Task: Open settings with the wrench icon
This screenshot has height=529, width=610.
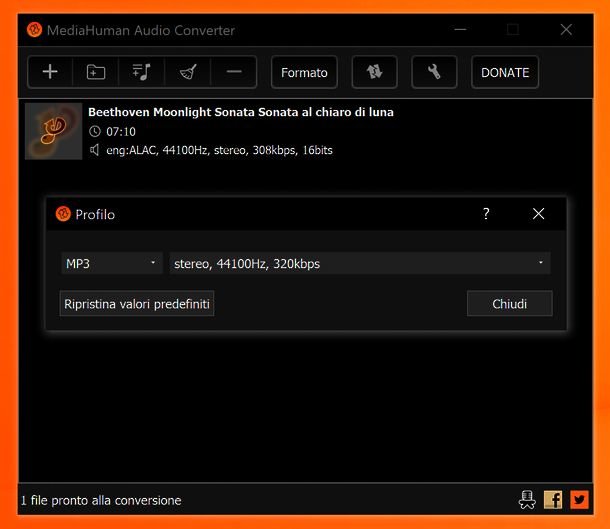Action: coord(434,72)
